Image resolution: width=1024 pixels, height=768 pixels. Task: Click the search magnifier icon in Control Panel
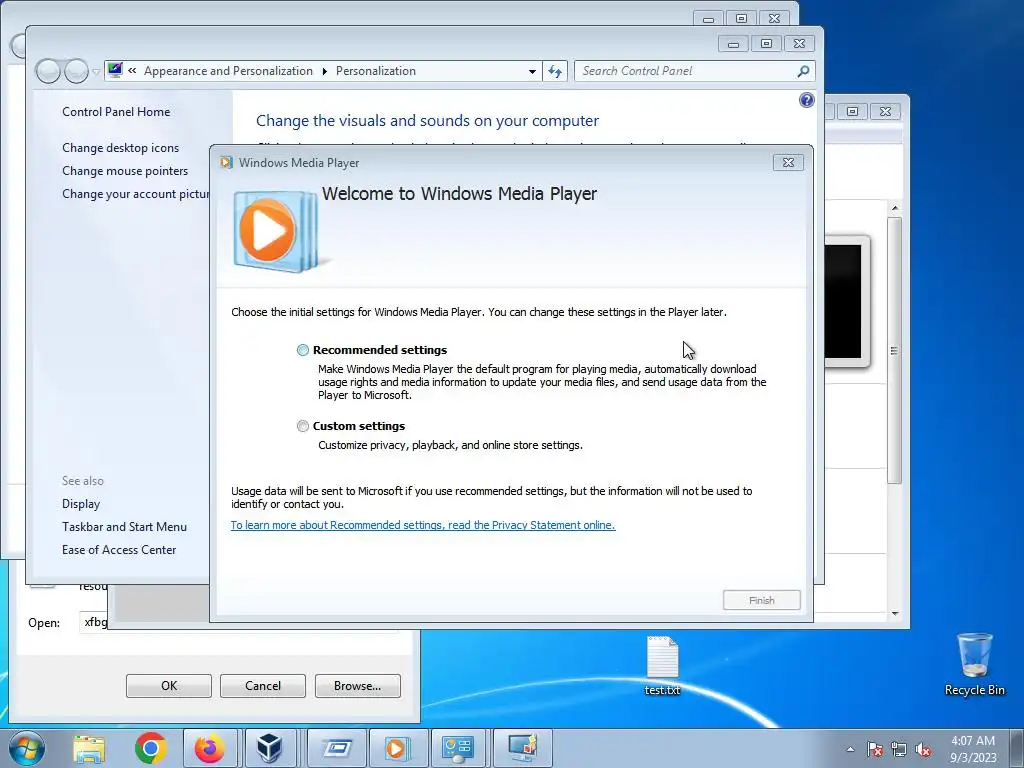[x=803, y=71]
